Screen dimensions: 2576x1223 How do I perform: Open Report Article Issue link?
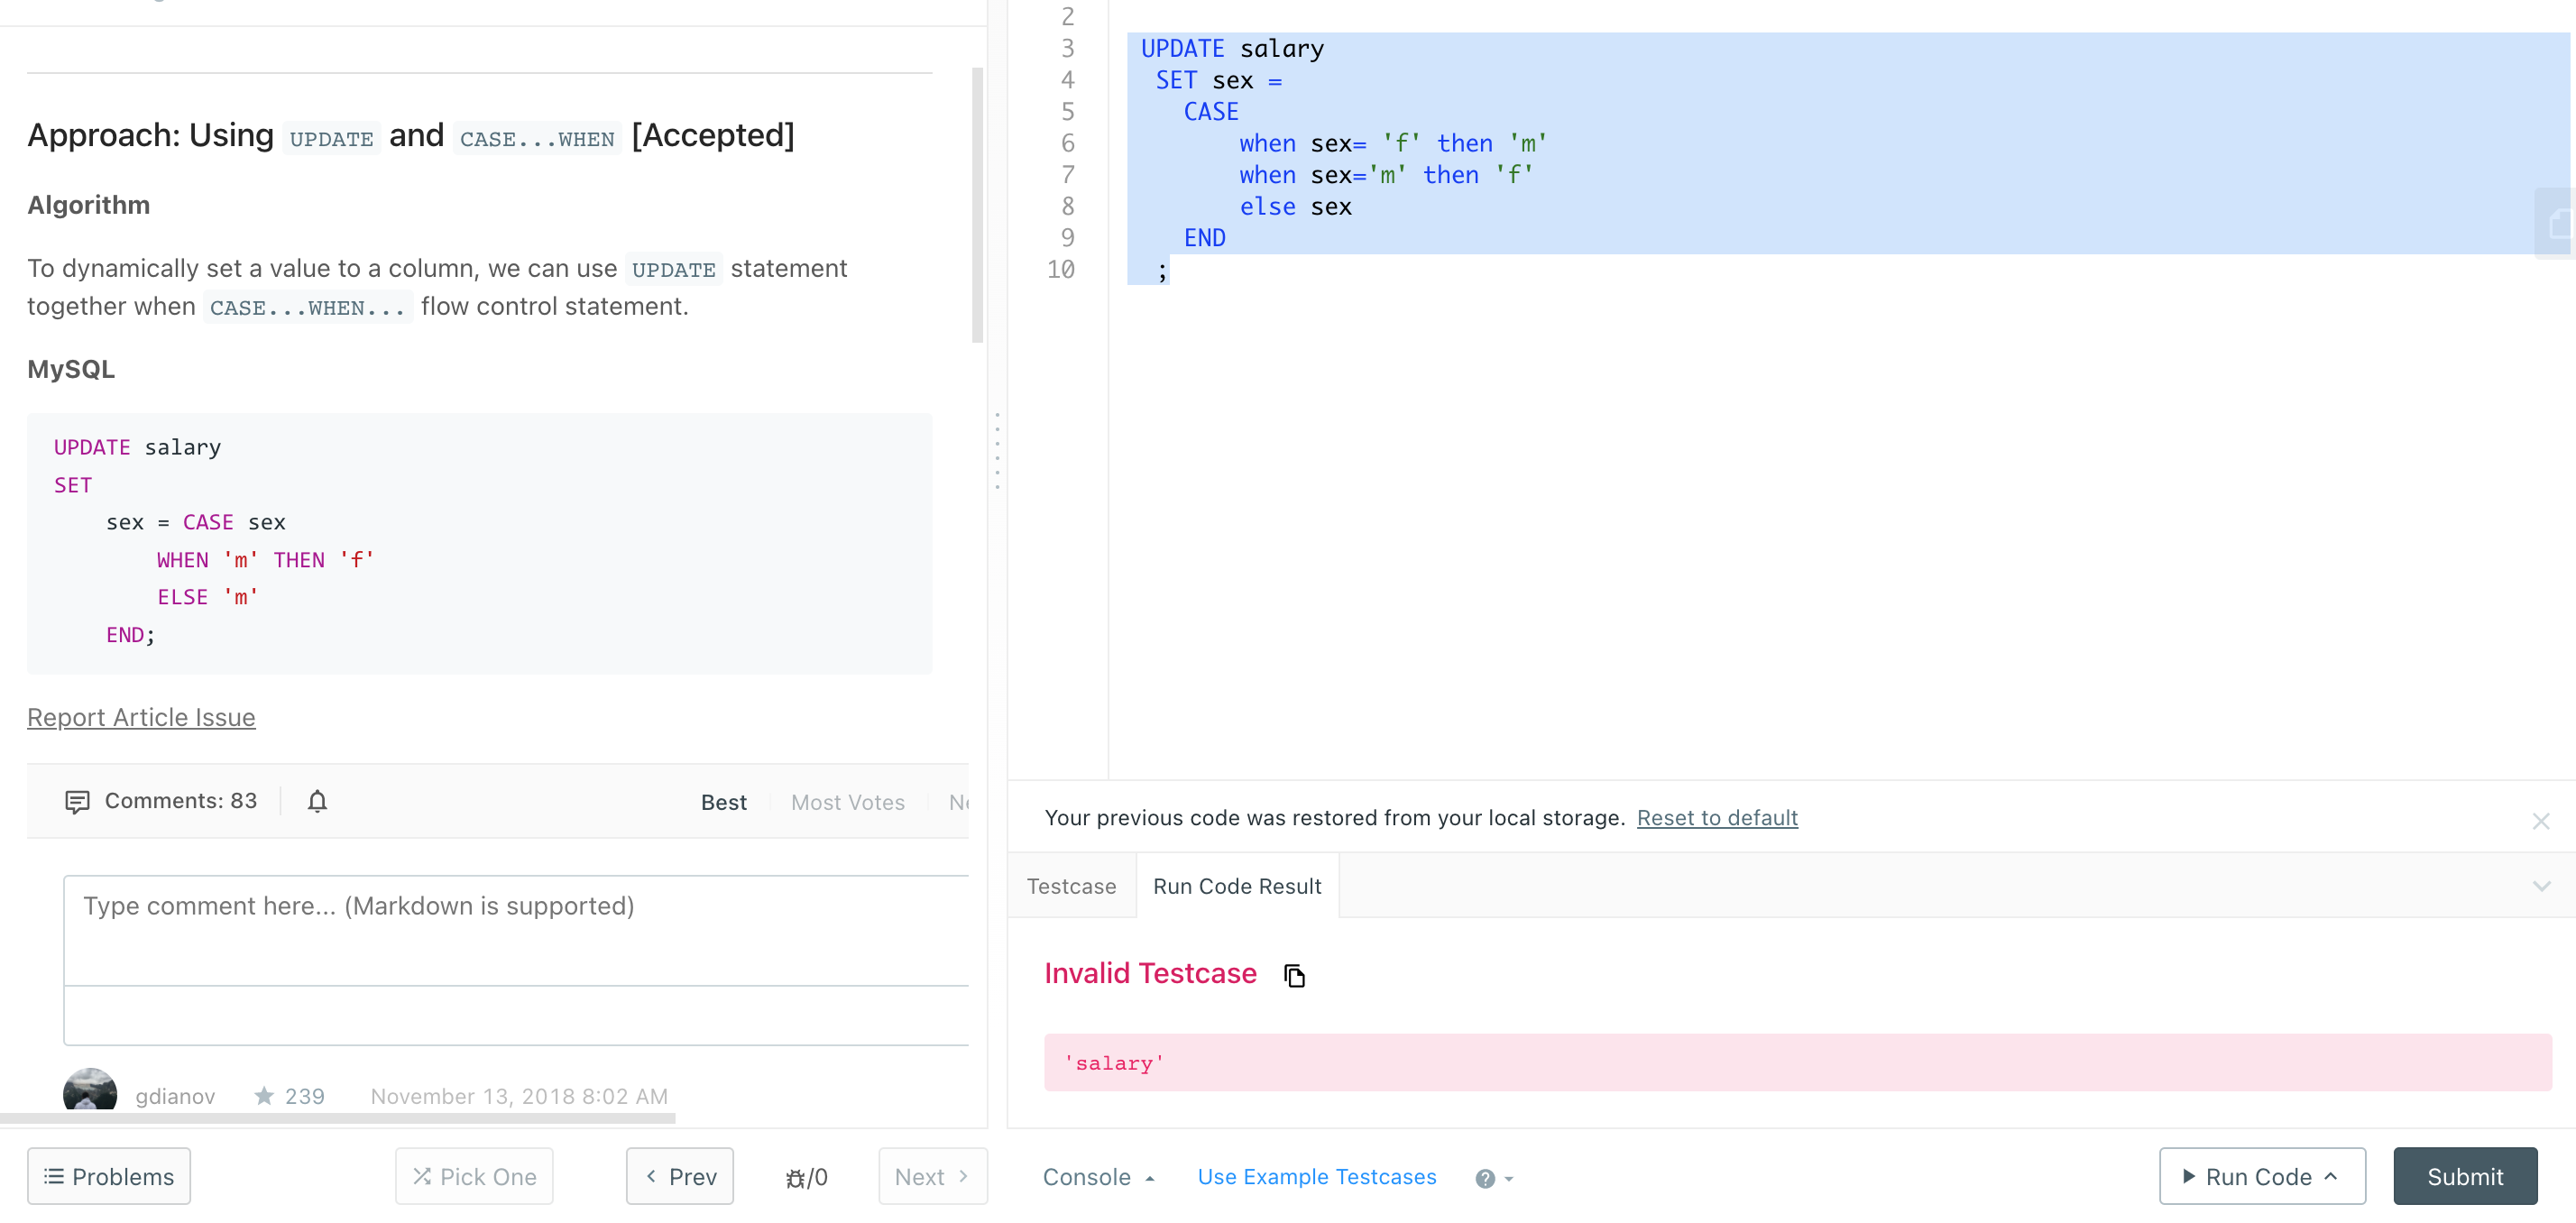click(141, 717)
